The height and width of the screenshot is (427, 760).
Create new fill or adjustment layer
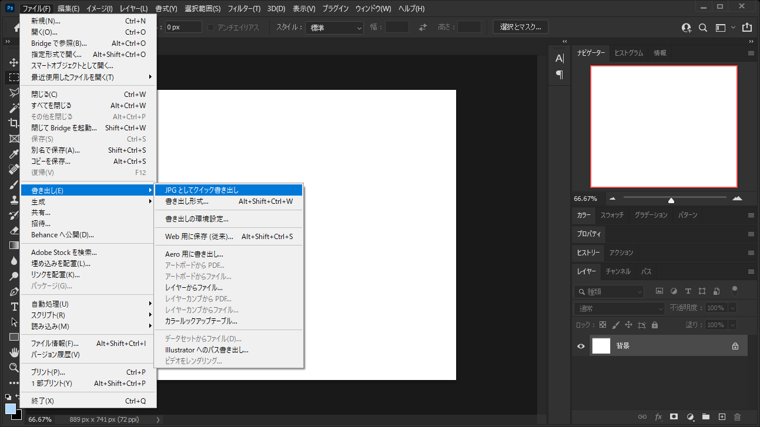(x=690, y=417)
